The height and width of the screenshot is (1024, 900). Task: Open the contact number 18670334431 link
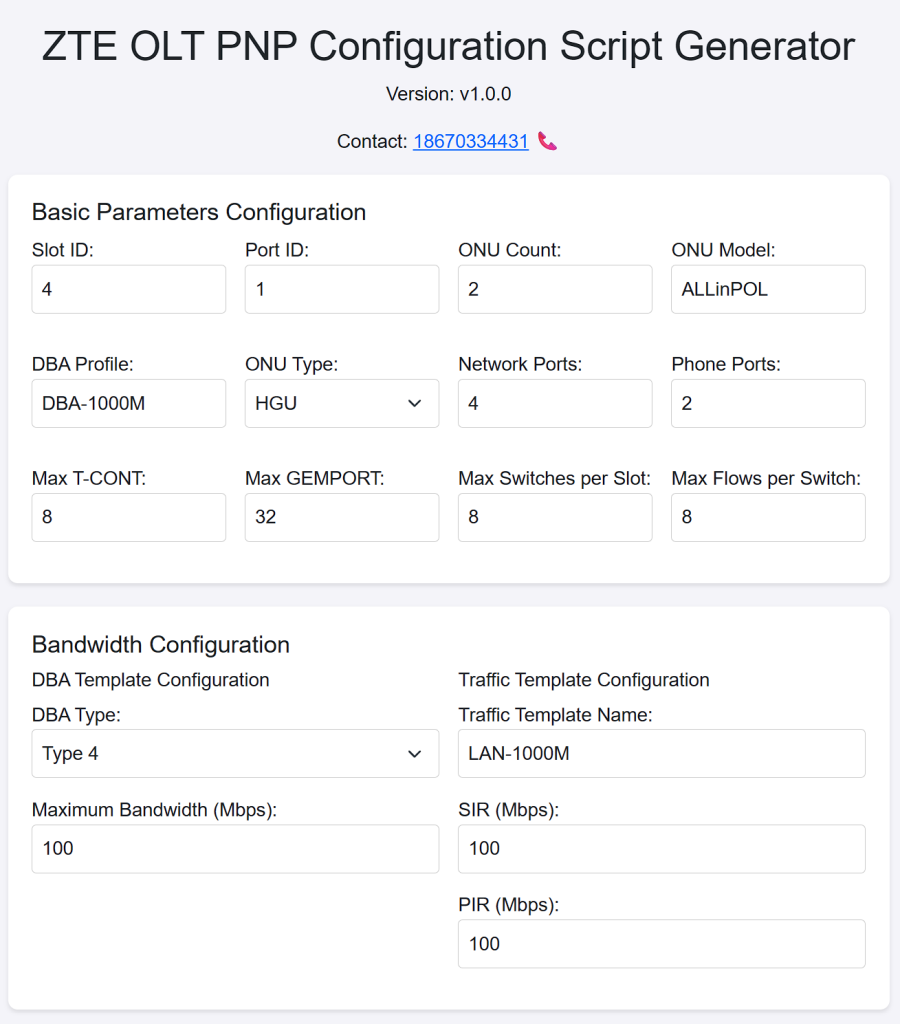(x=470, y=141)
